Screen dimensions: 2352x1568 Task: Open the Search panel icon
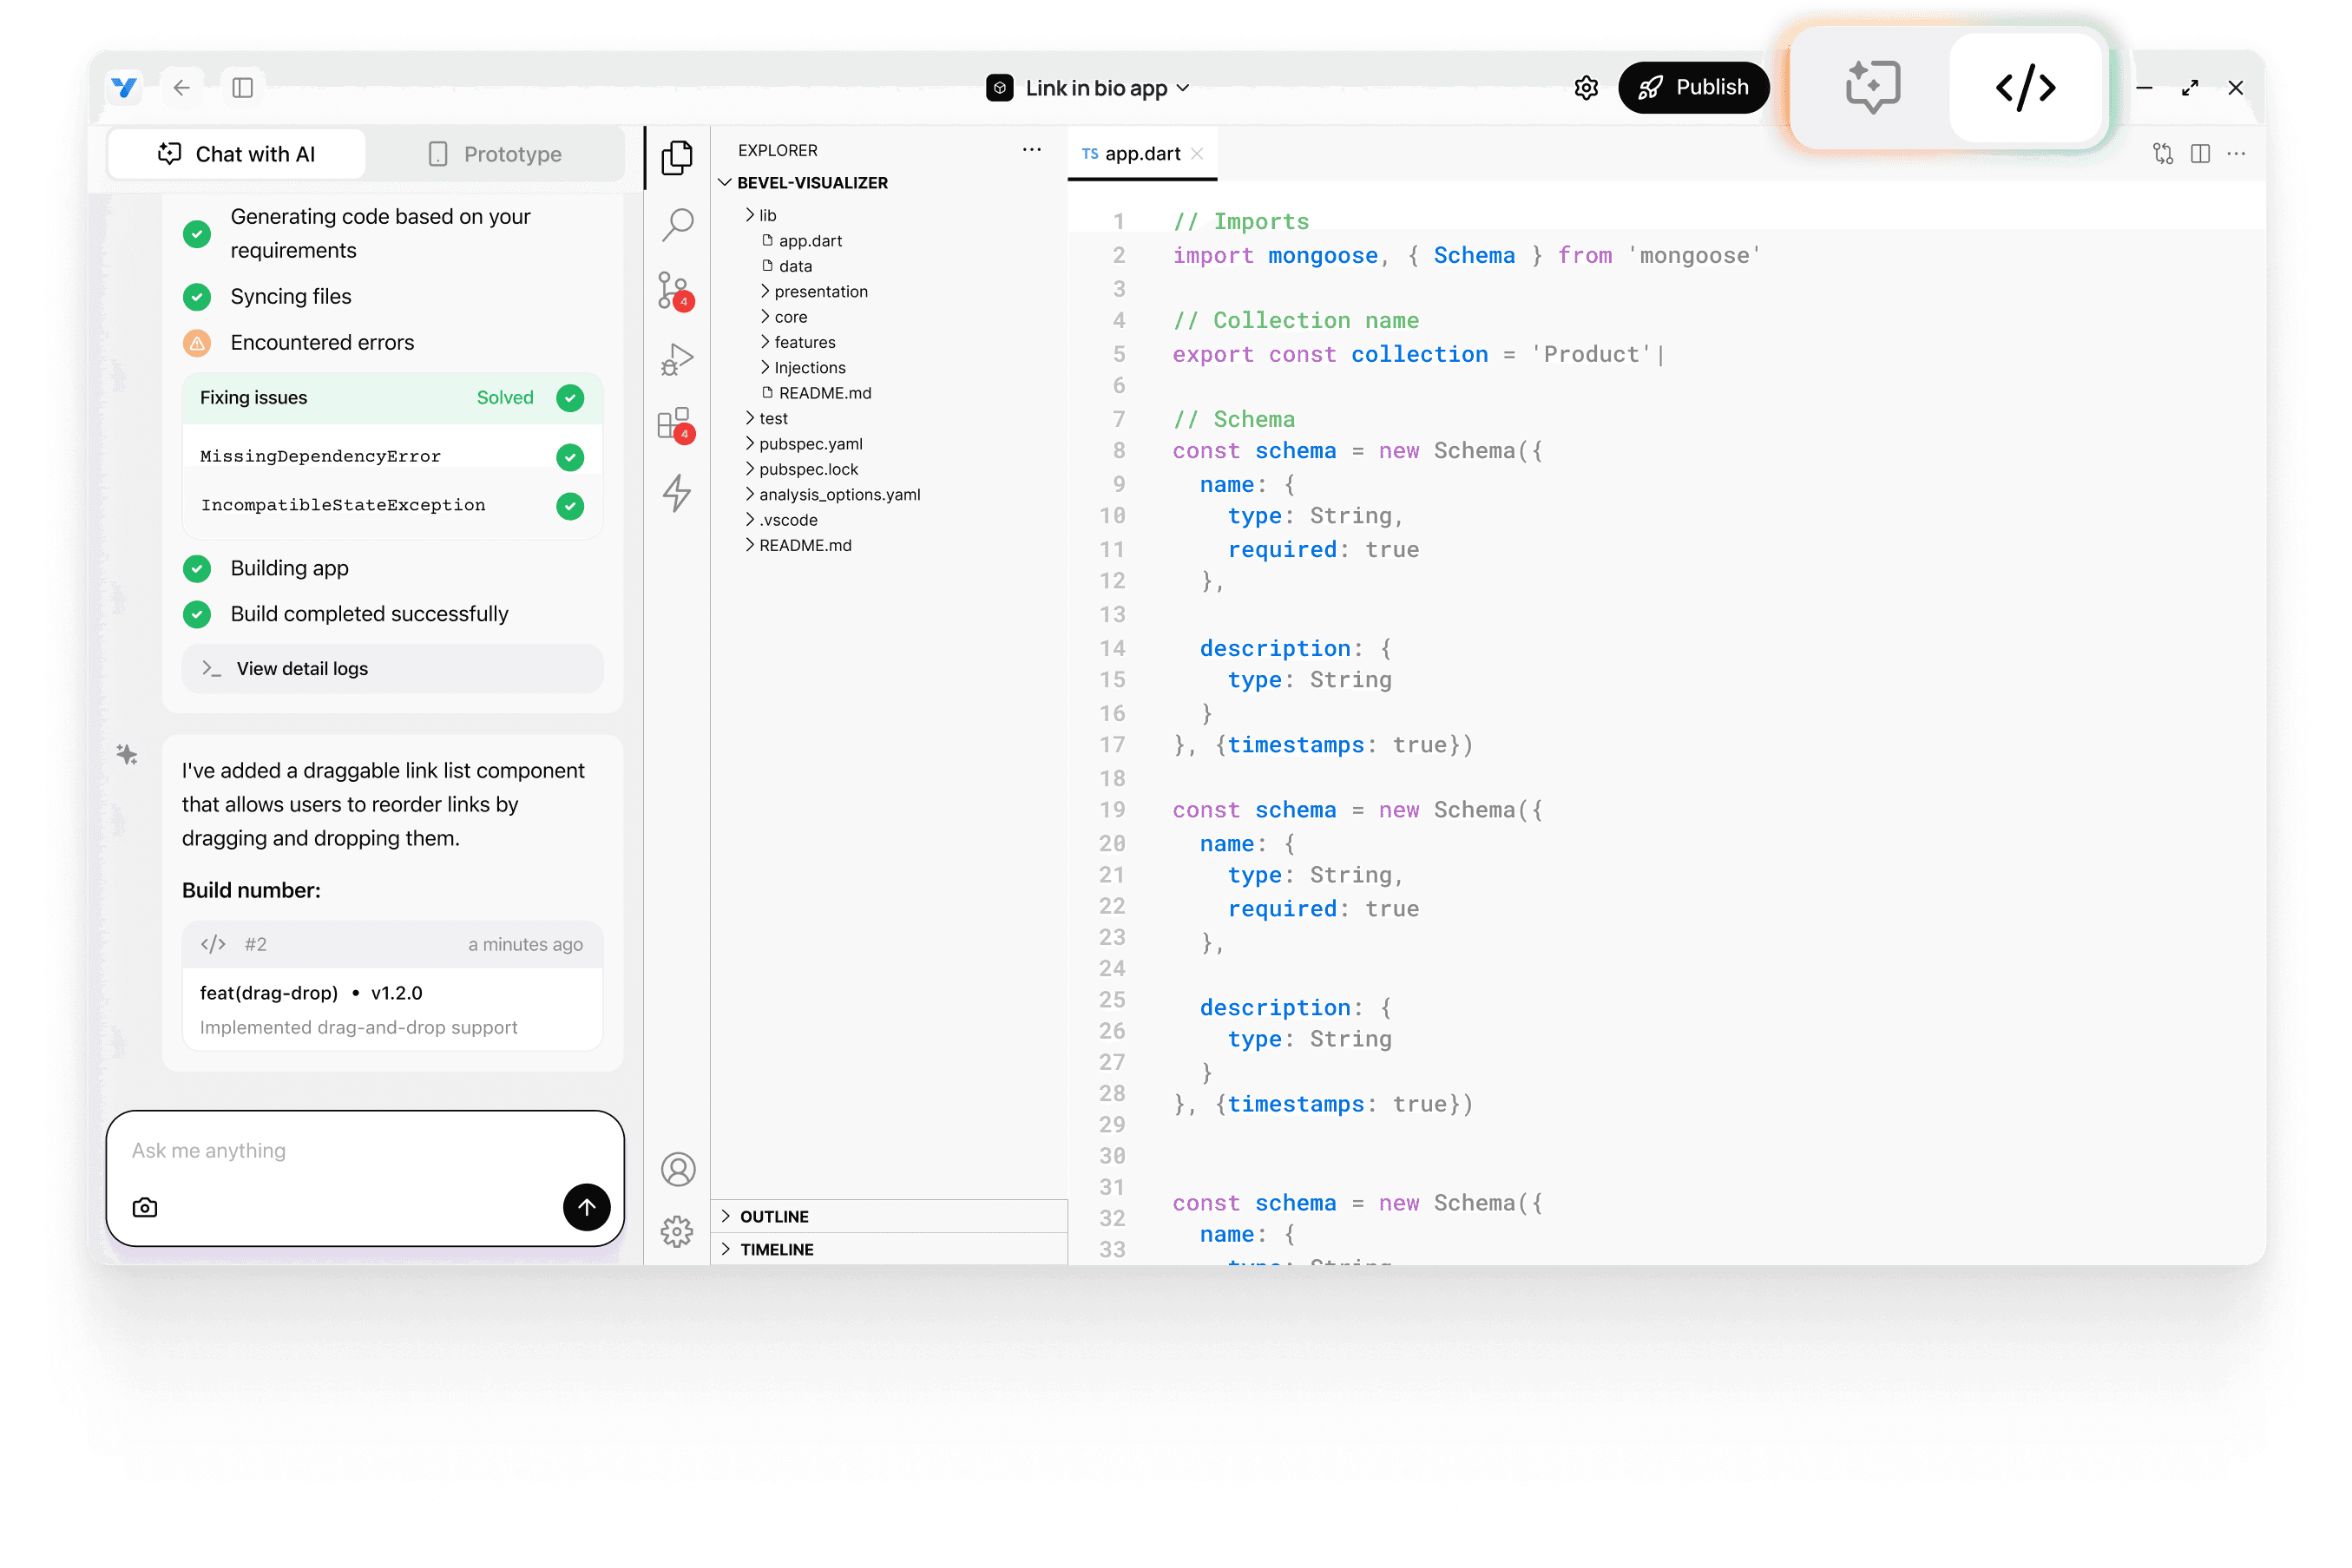[x=677, y=224]
